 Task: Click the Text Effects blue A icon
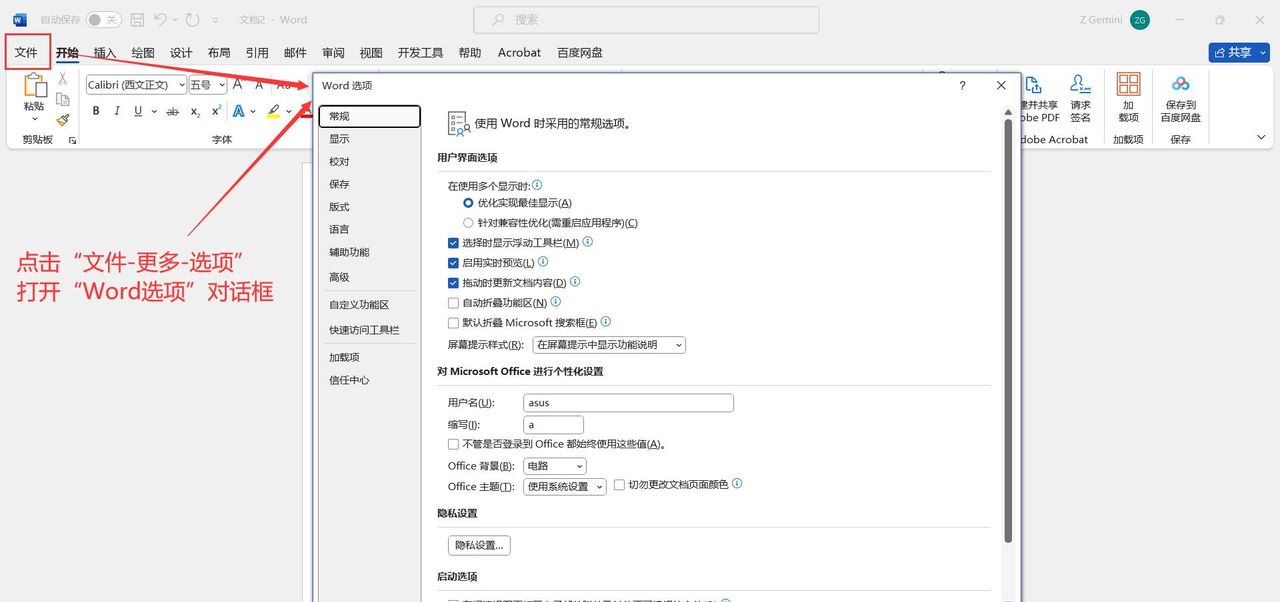[x=239, y=111]
